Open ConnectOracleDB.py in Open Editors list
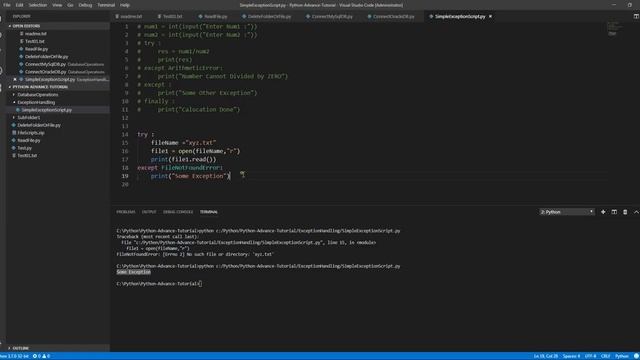The width and height of the screenshot is (640, 360). pos(45,72)
